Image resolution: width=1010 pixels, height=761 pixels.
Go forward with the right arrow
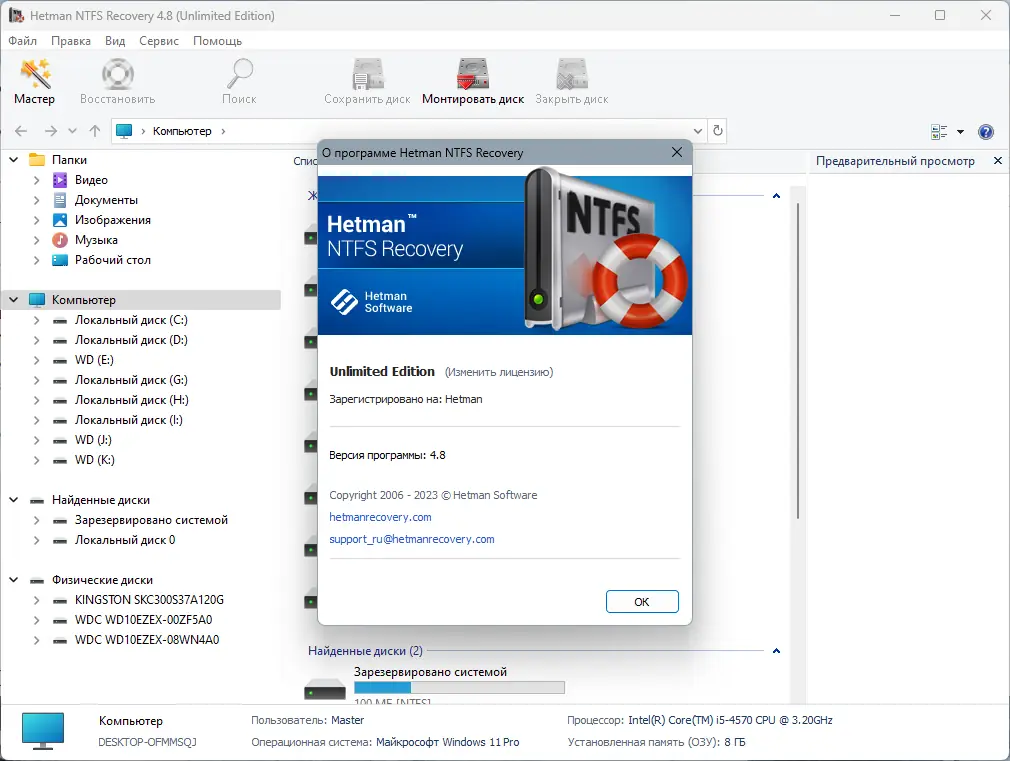tap(51, 131)
